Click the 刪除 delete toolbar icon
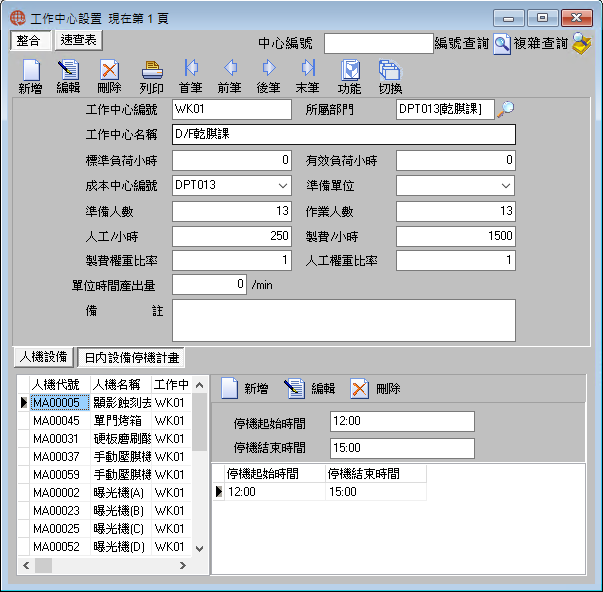The height and width of the screenshot is (592, 603). [109, 70]
